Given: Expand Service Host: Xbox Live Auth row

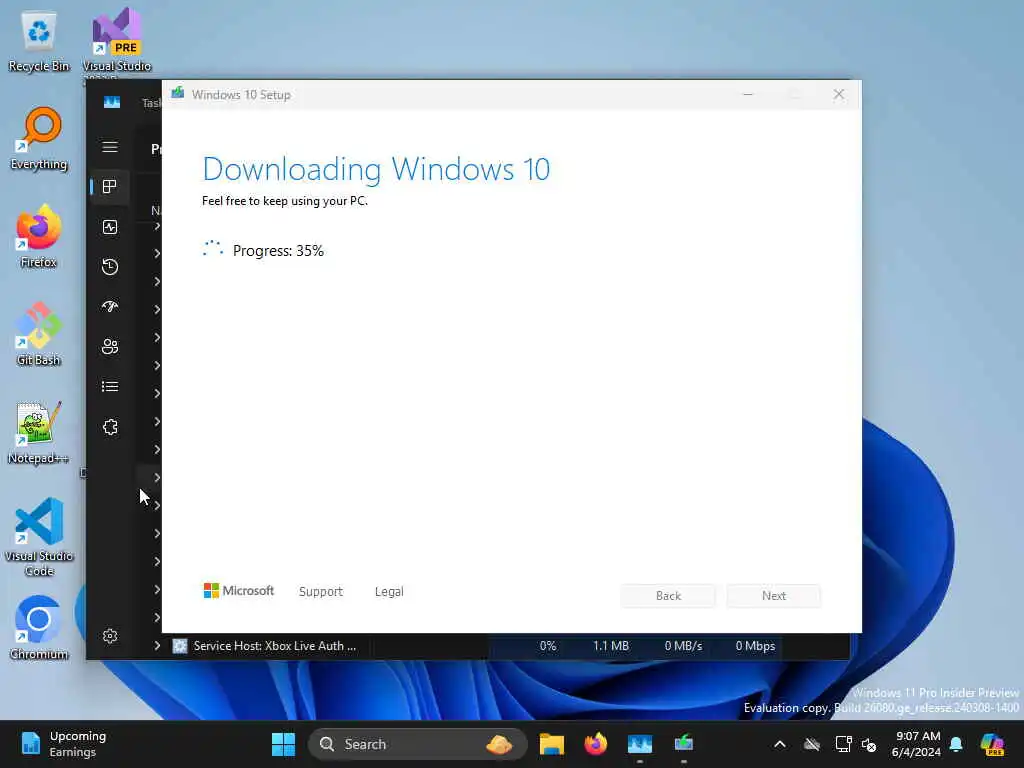Looking at the screenshot, I should tap(157, 645).
